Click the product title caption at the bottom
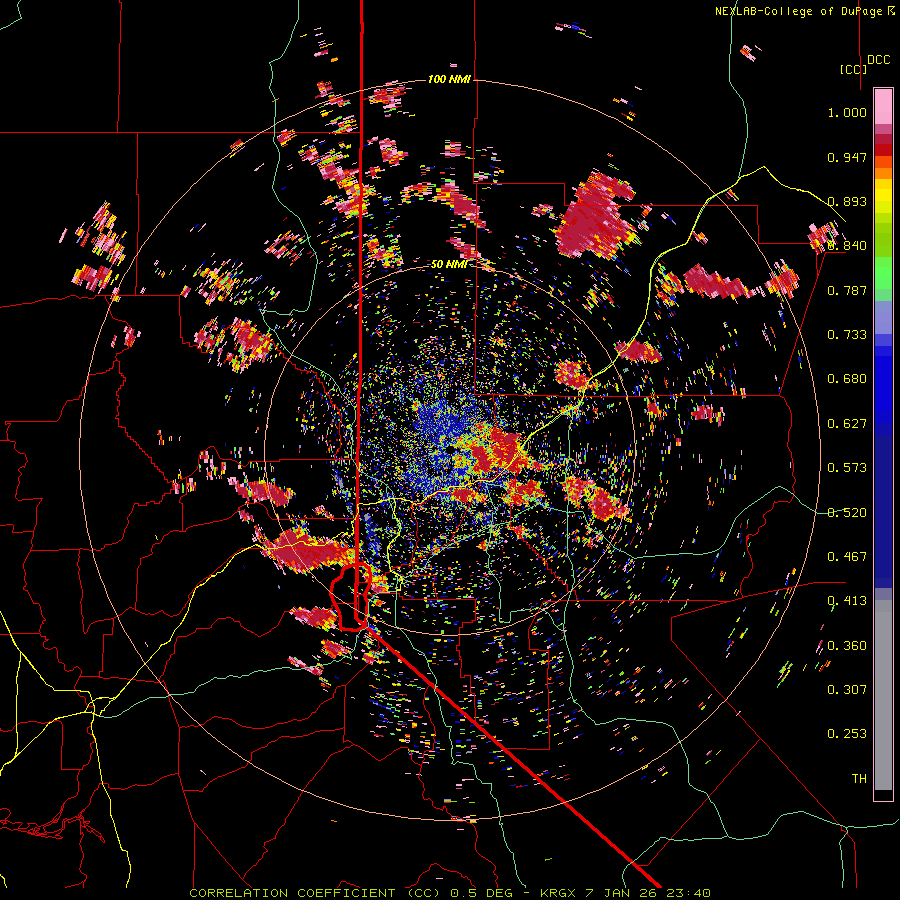The width and height of the screenshot is (900, 900). tap(450, 893)
